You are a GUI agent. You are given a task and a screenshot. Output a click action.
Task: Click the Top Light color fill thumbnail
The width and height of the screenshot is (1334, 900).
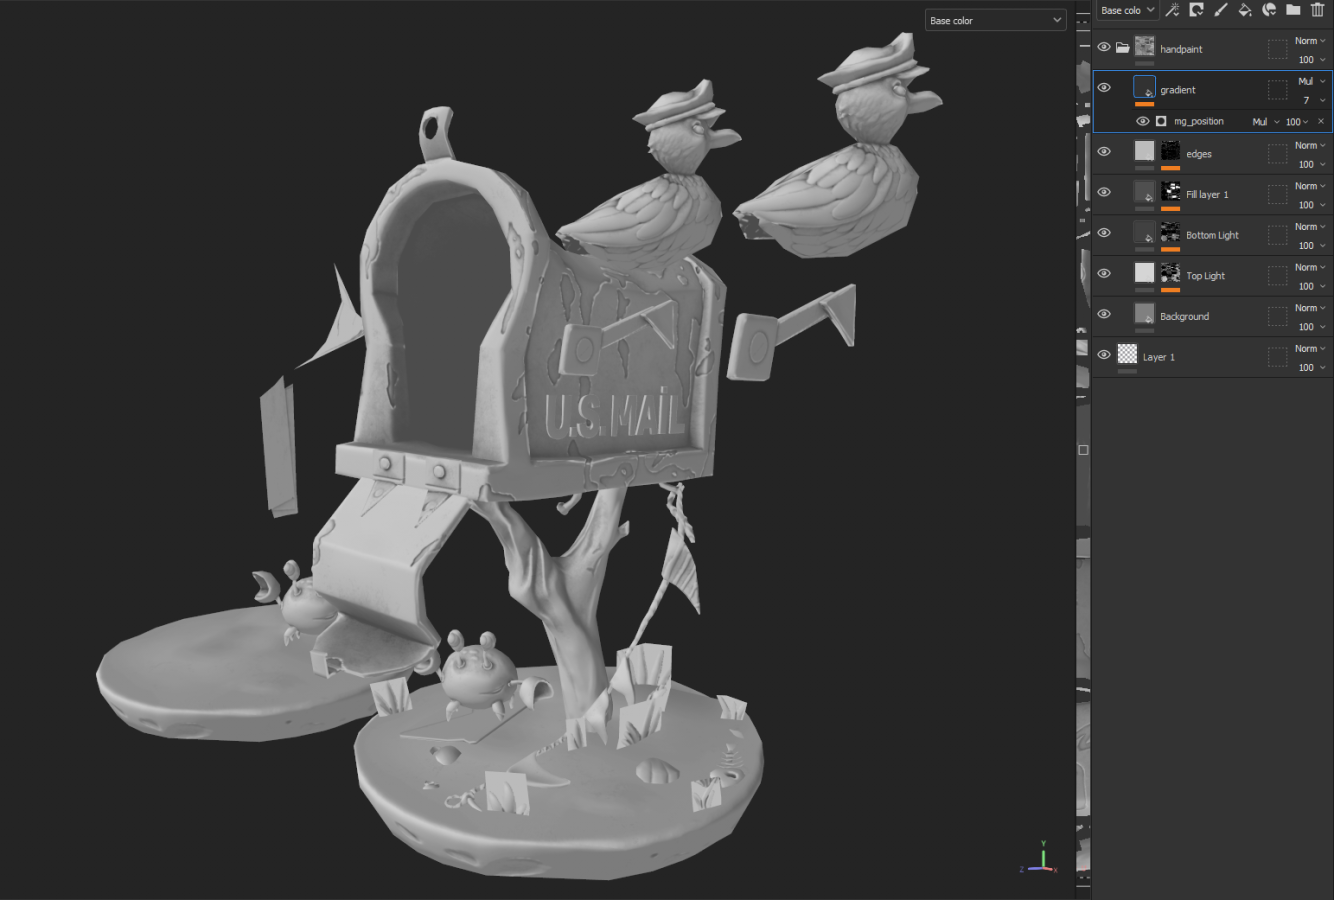(x=1144, y=272)
